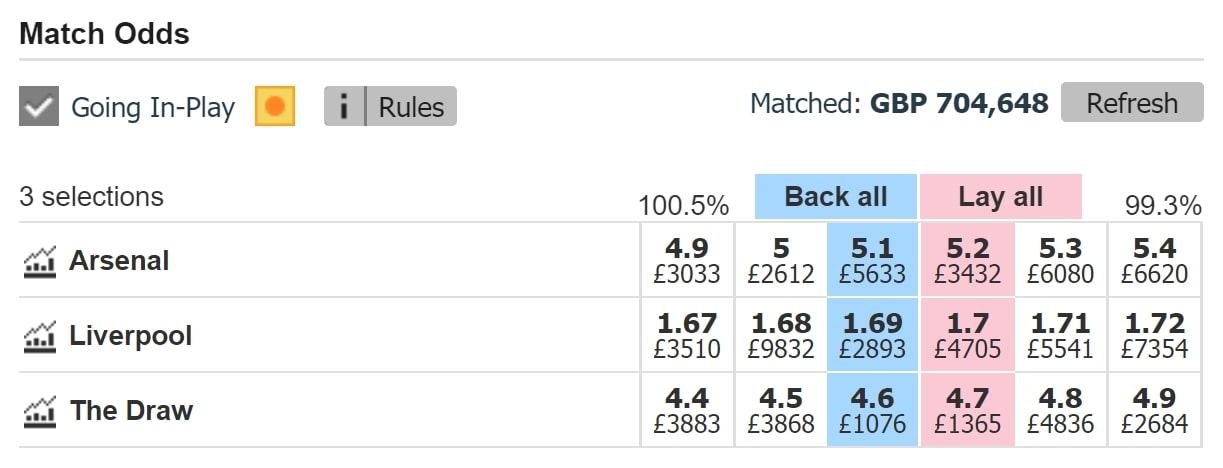Back Liverpool at 1.69

point(872,335)
